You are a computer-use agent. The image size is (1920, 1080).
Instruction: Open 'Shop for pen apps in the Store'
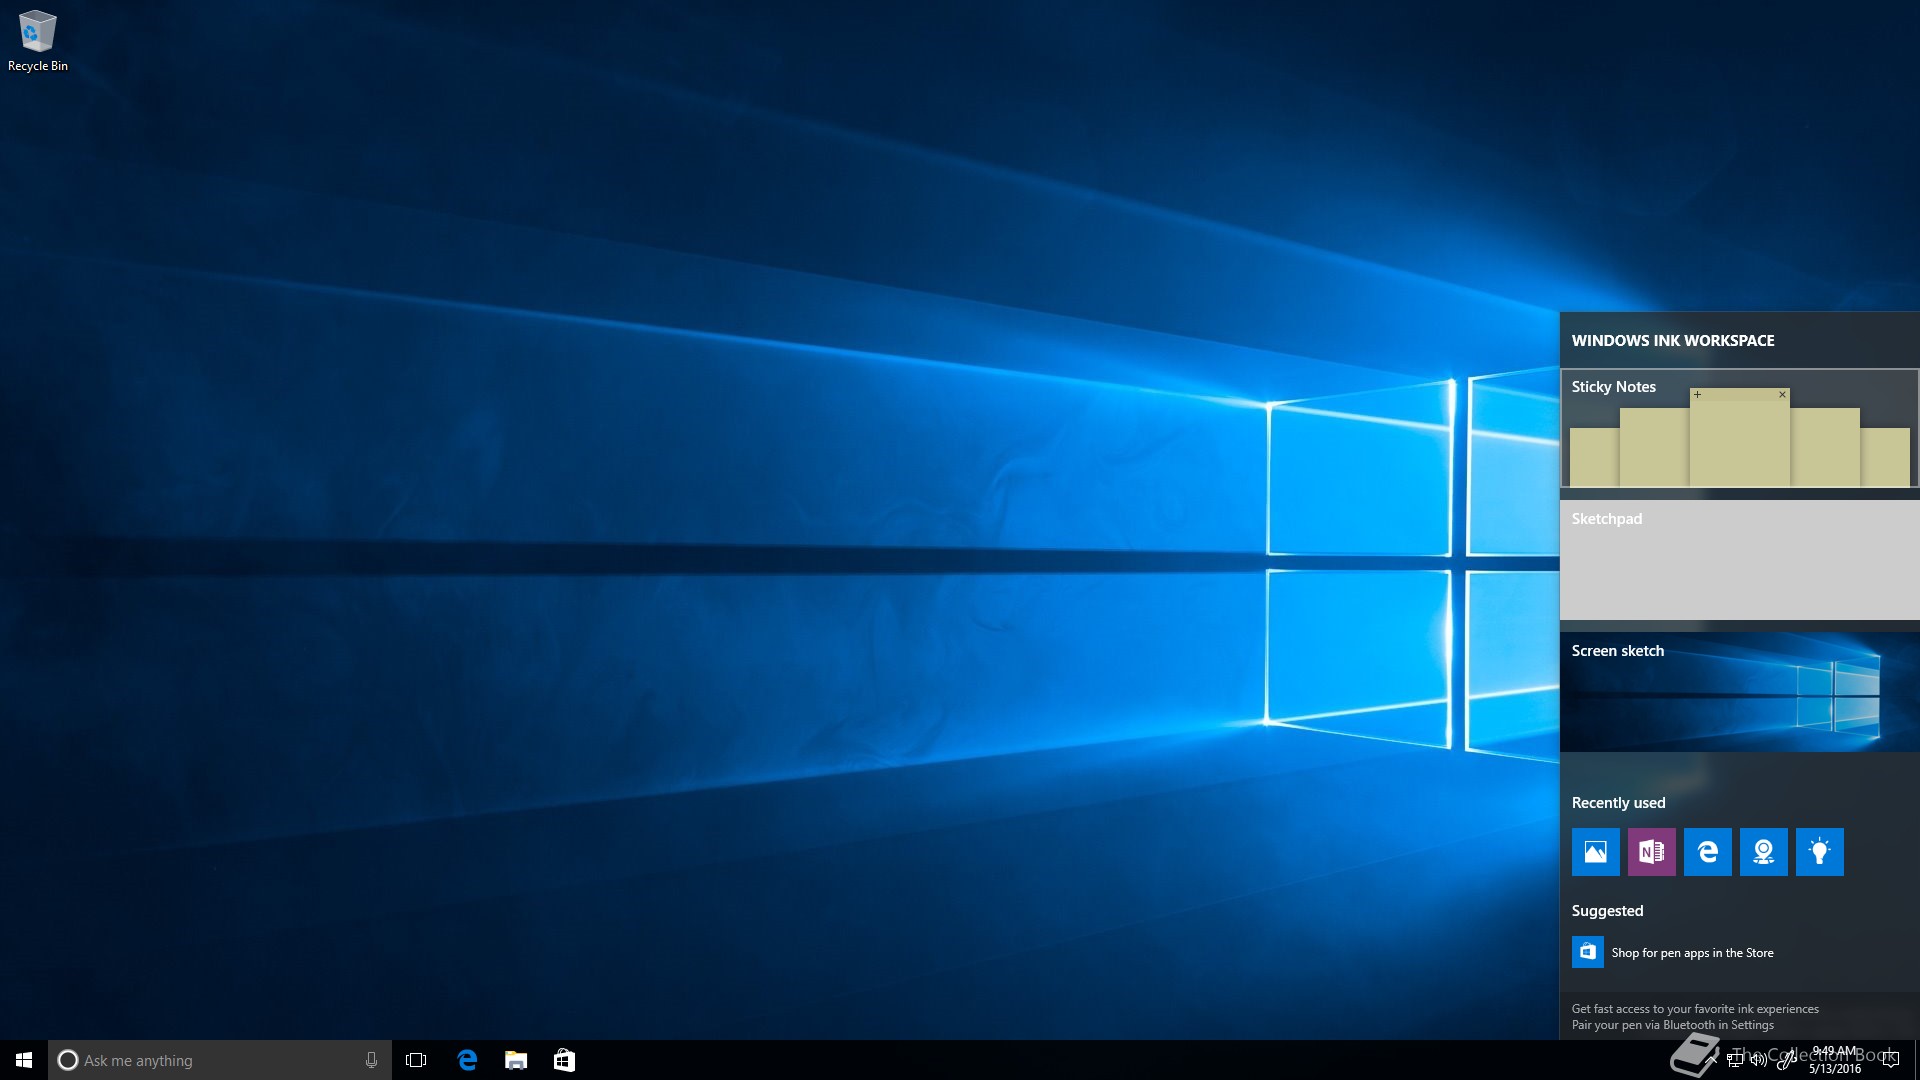[1692, 953]
